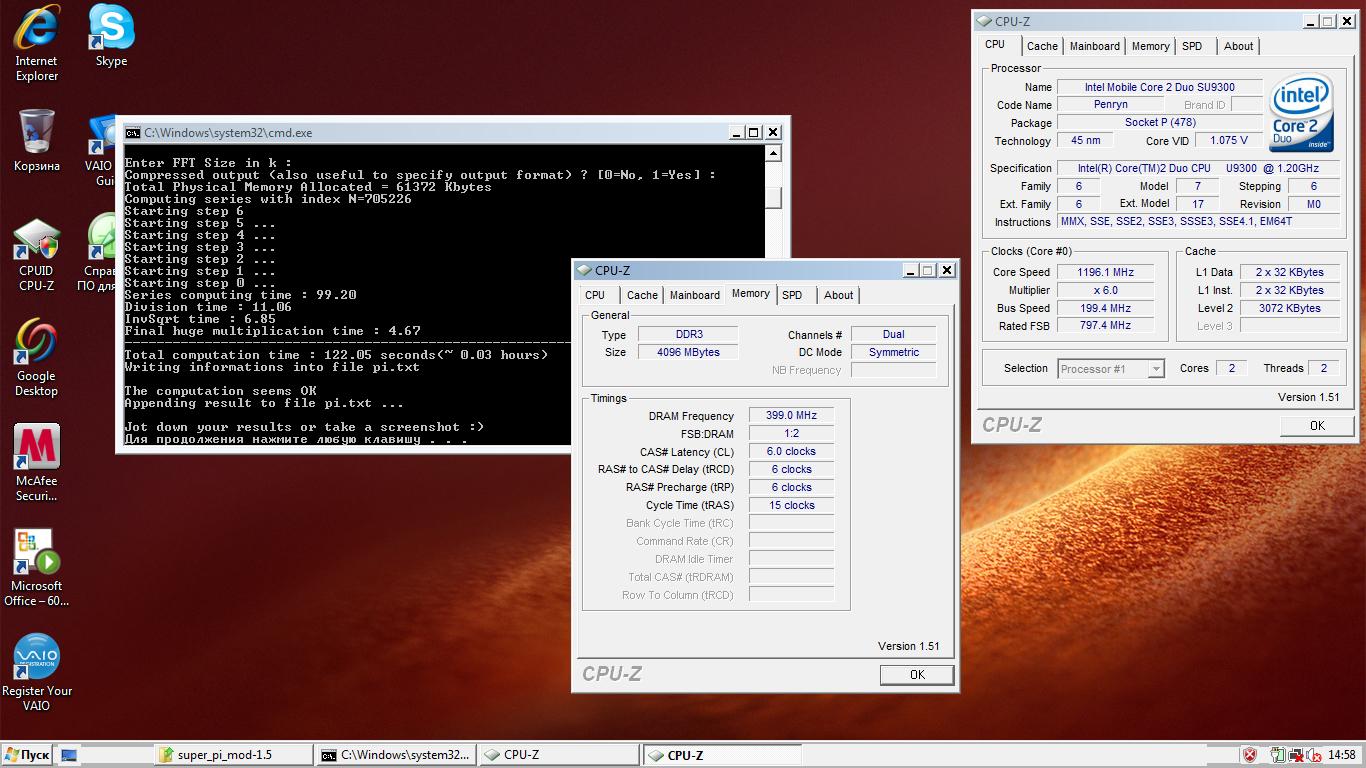Click OK in the right CPU-Z window
The height and width of the screenshot is (768, 1366).
pyautogui.click(x=1317, y=426)
